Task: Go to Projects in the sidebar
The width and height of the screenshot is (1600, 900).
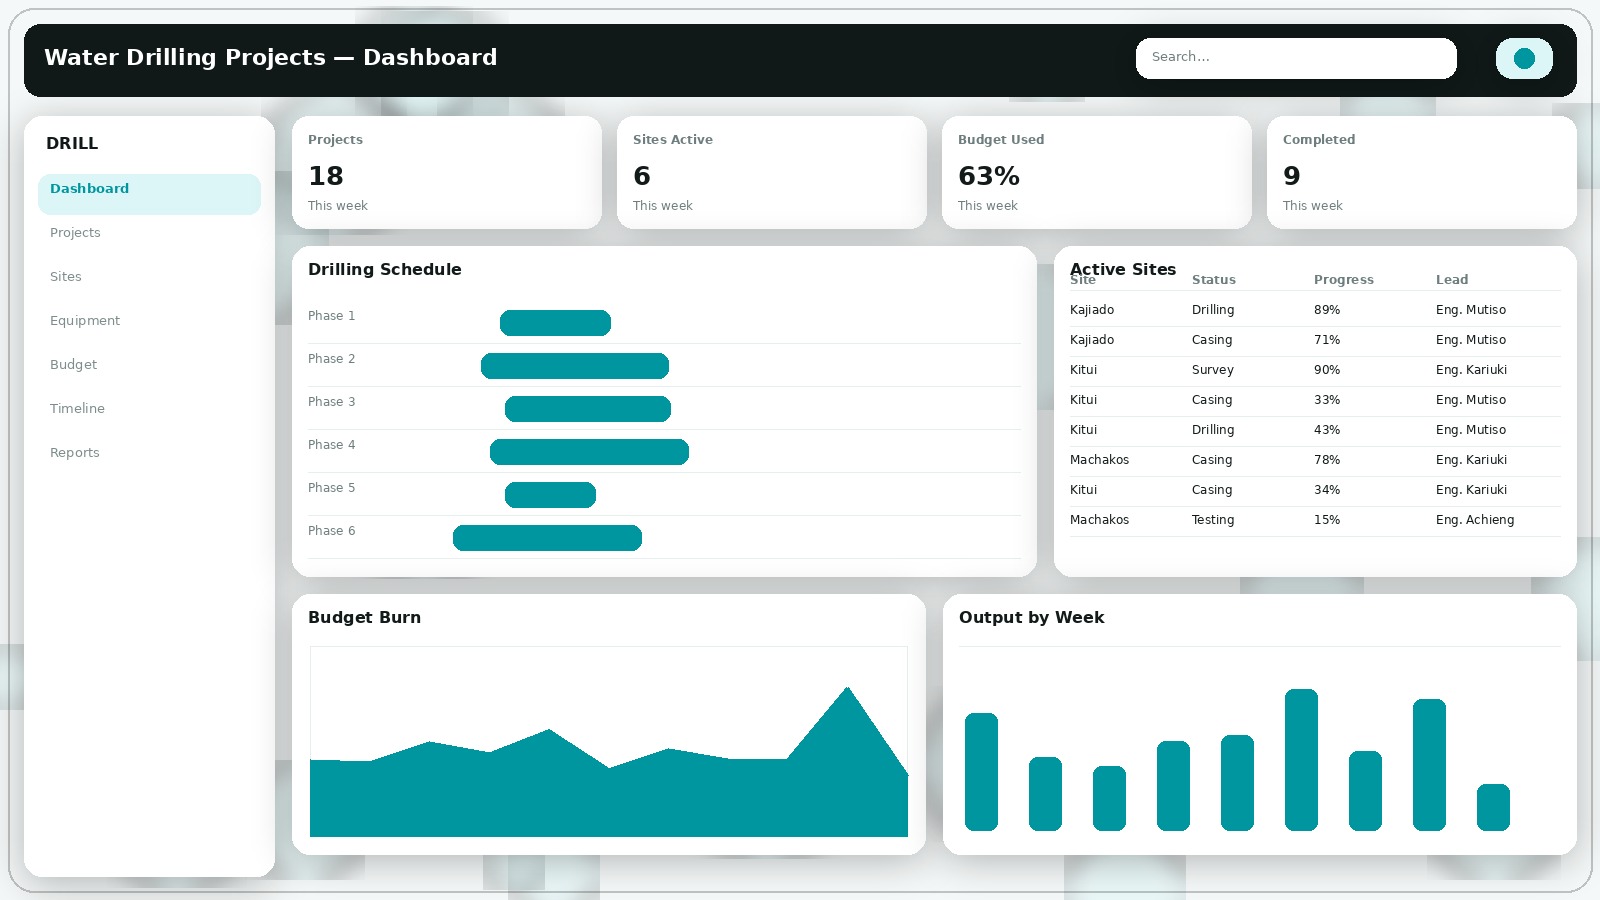Action: (x=75, y=233)
